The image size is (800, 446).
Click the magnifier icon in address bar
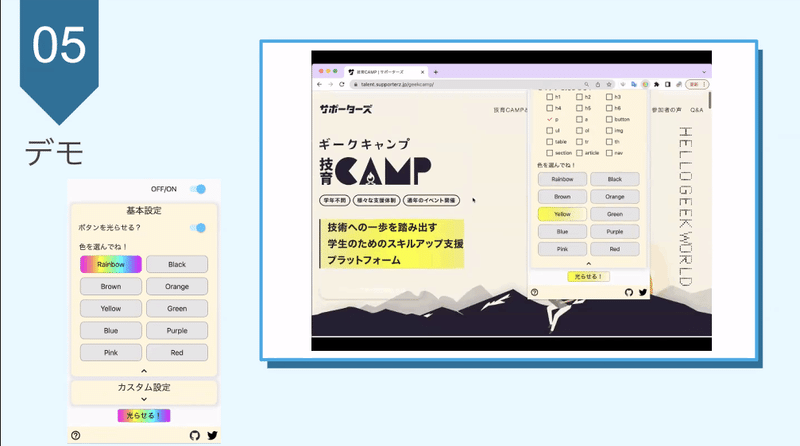coord(586,84)
